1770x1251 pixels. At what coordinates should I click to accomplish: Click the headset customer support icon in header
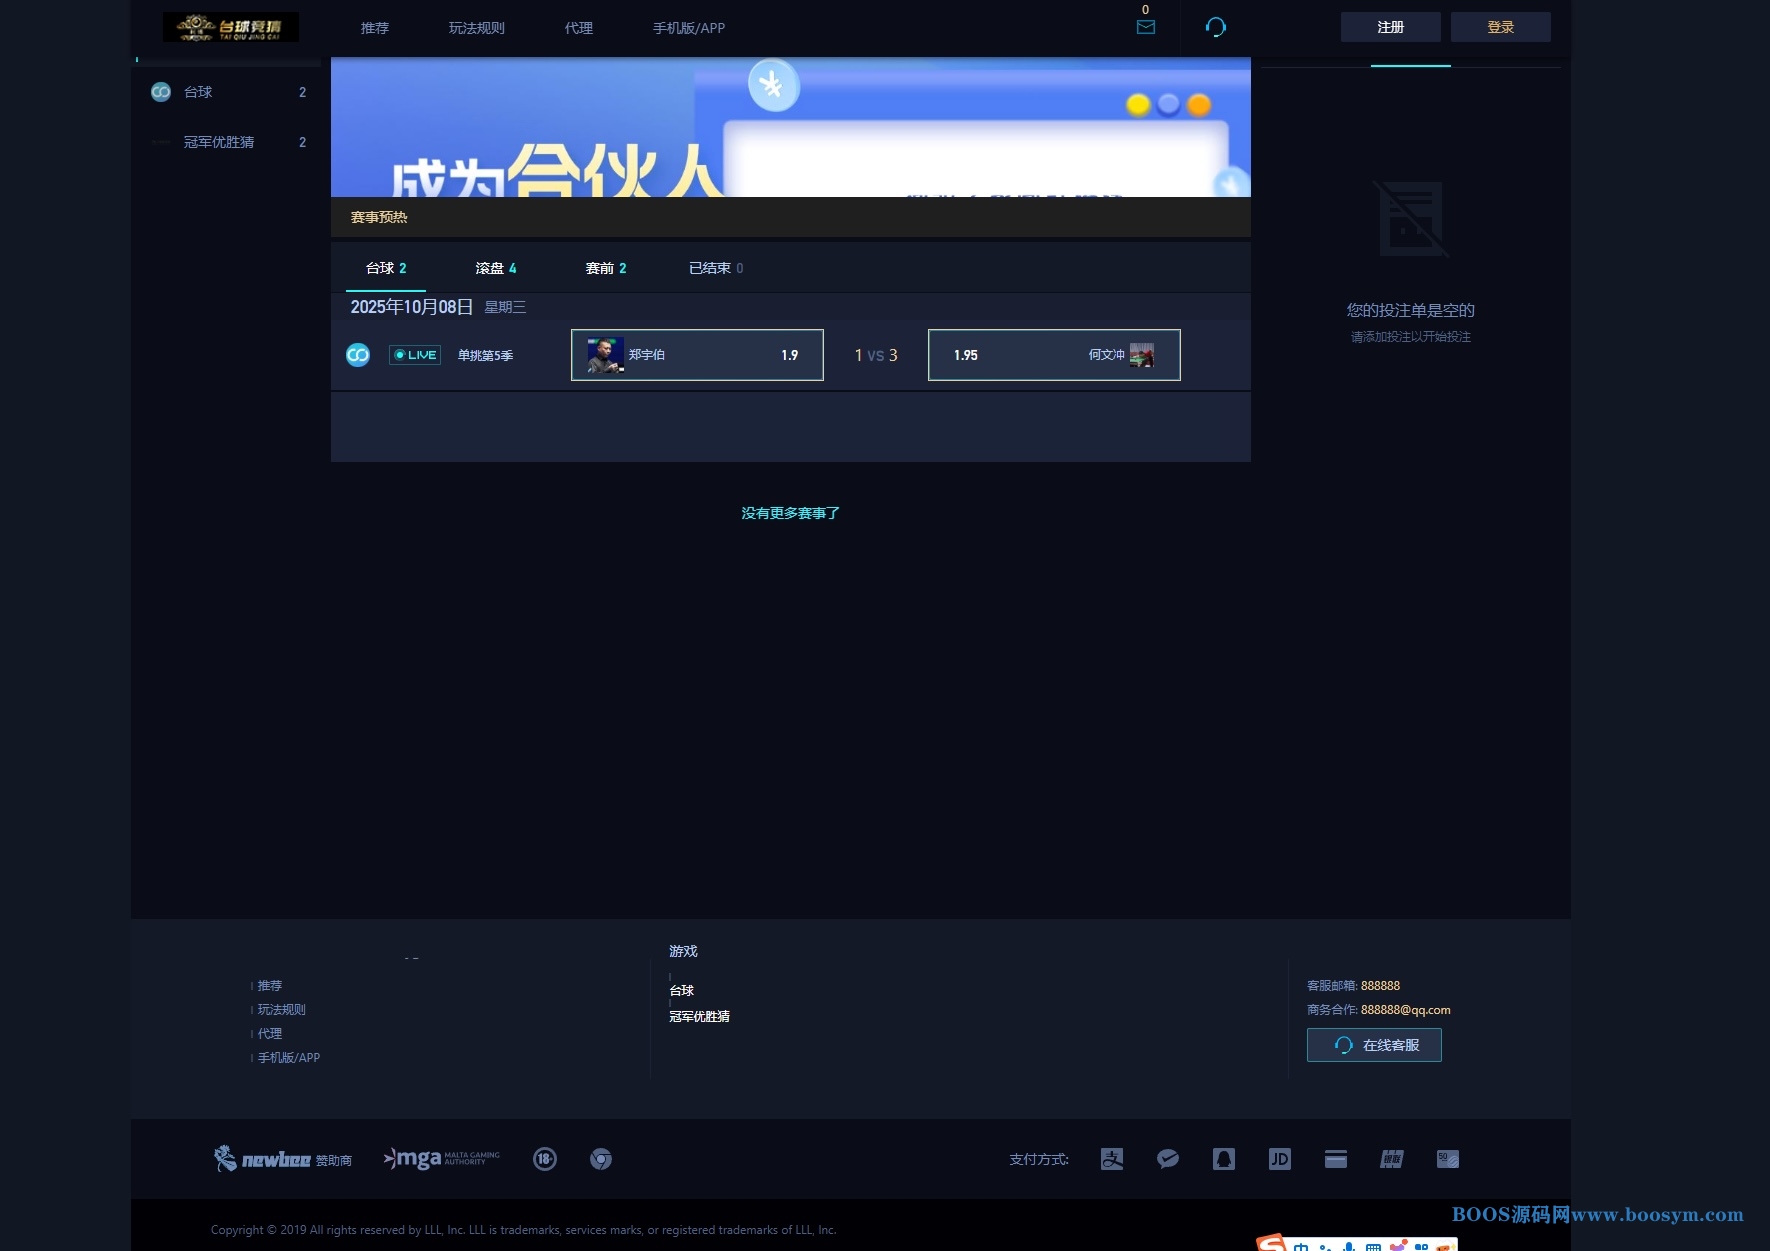[x=1216, y=27]
